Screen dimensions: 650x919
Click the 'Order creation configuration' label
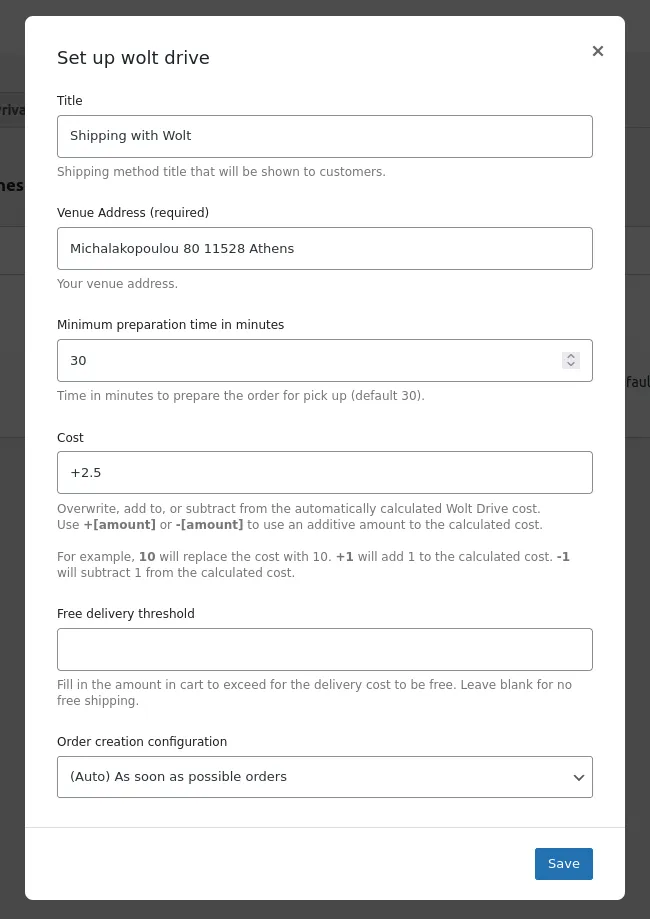coord(142,742)
